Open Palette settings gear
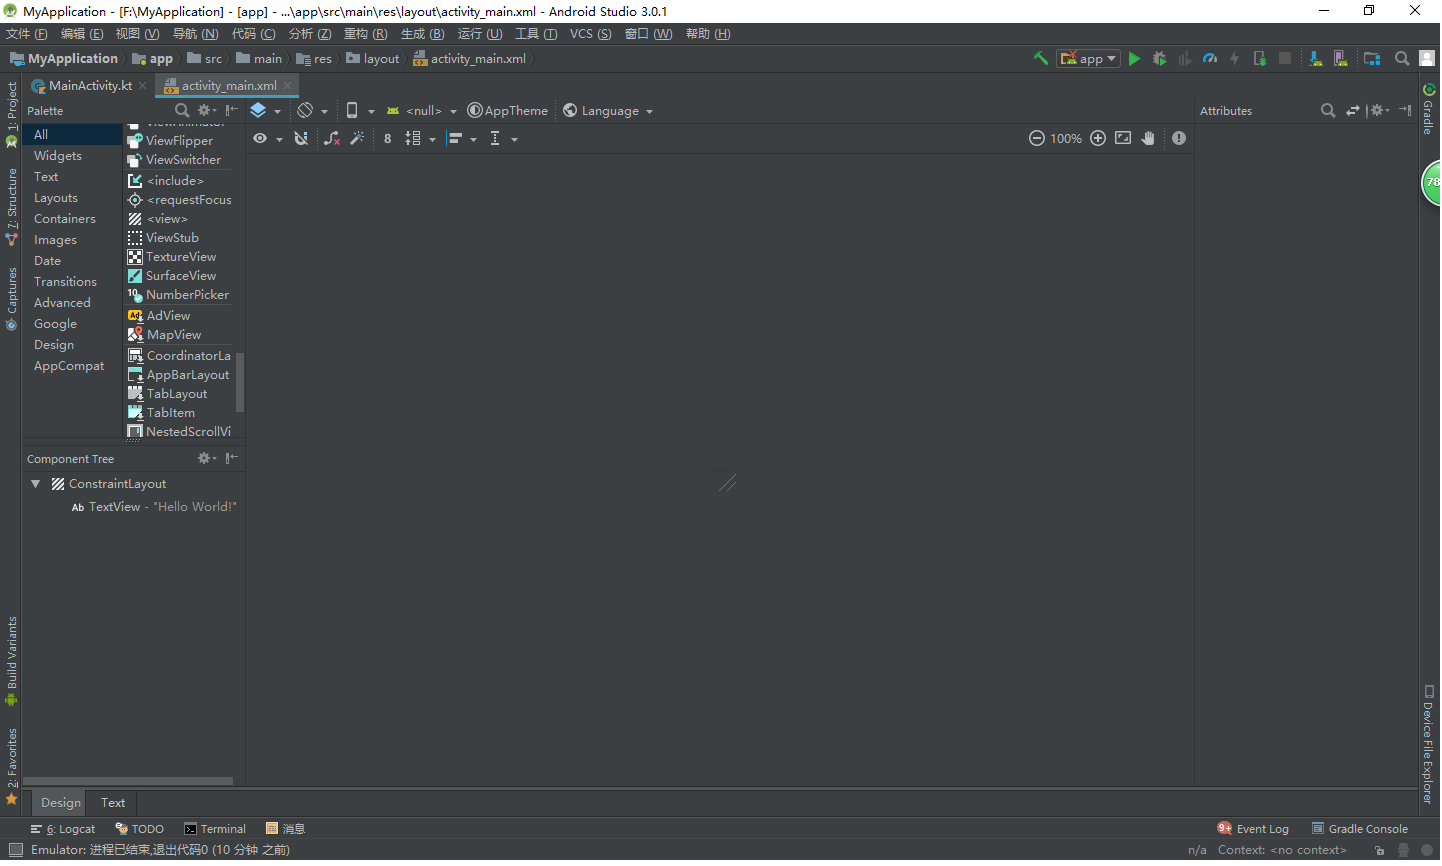The image size is (1442, 866). coord(207,111)
